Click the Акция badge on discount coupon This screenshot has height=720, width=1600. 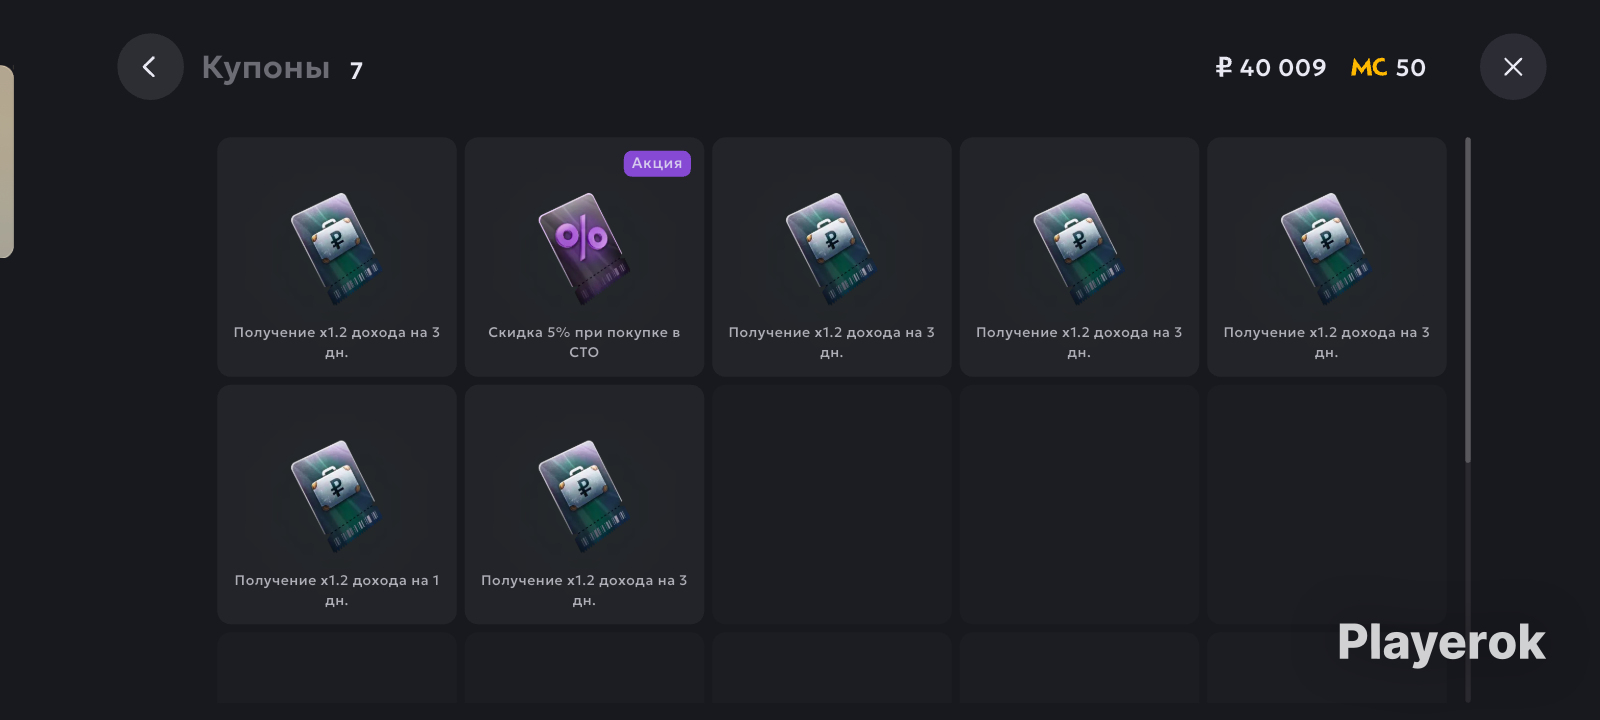coord(657,163)
